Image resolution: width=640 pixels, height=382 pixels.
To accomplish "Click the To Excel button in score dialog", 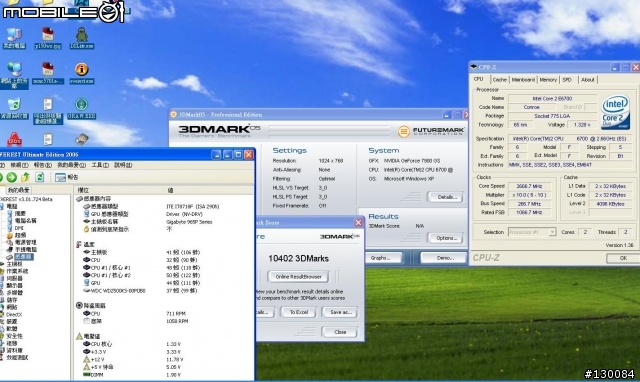I will (299, 312).
